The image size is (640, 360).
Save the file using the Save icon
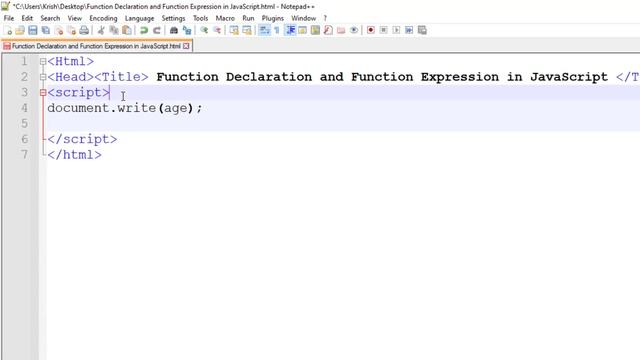(33, 30)
